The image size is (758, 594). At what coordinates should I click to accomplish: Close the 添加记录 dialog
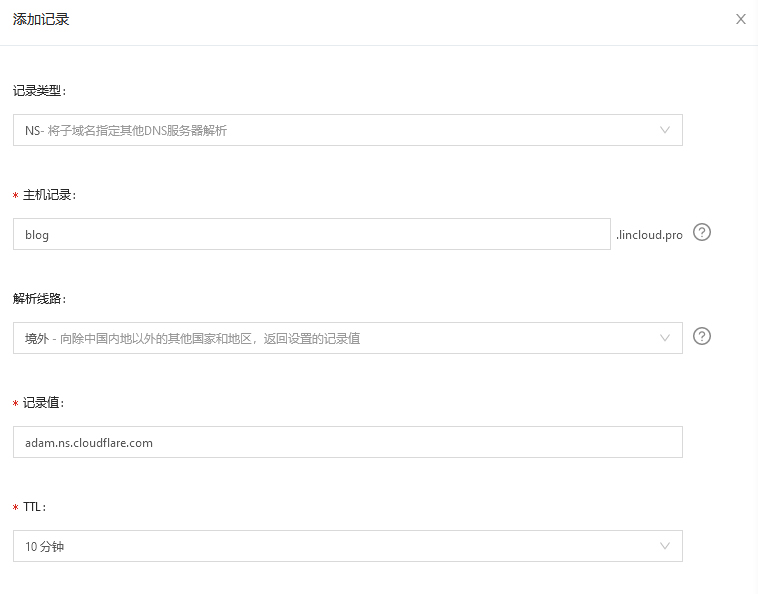(741, 19)
